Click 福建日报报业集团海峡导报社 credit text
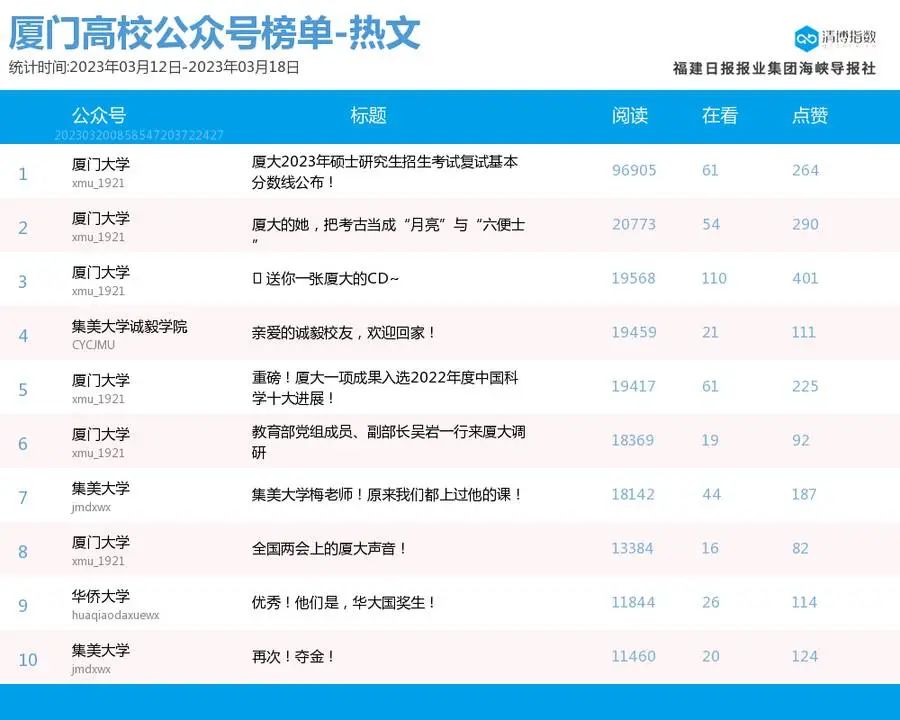The width and height of the screenshot is (900, 720). pyautogui.click(x=774, y=68)
